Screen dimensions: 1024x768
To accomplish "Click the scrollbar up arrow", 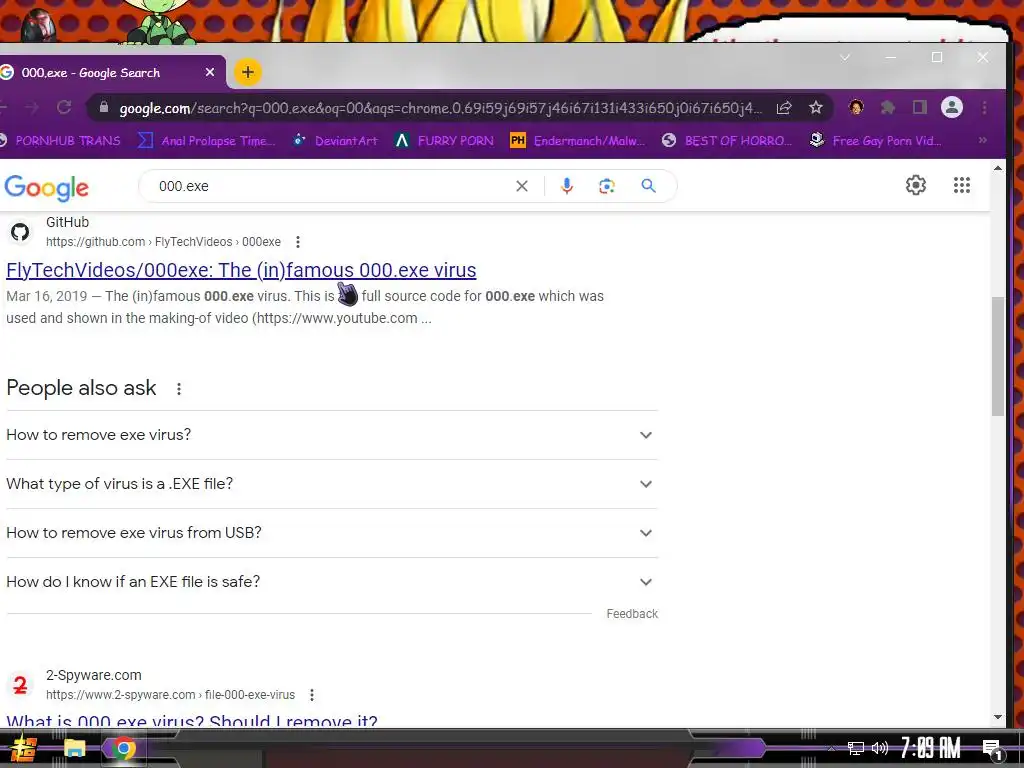I will tap(998, 168).
